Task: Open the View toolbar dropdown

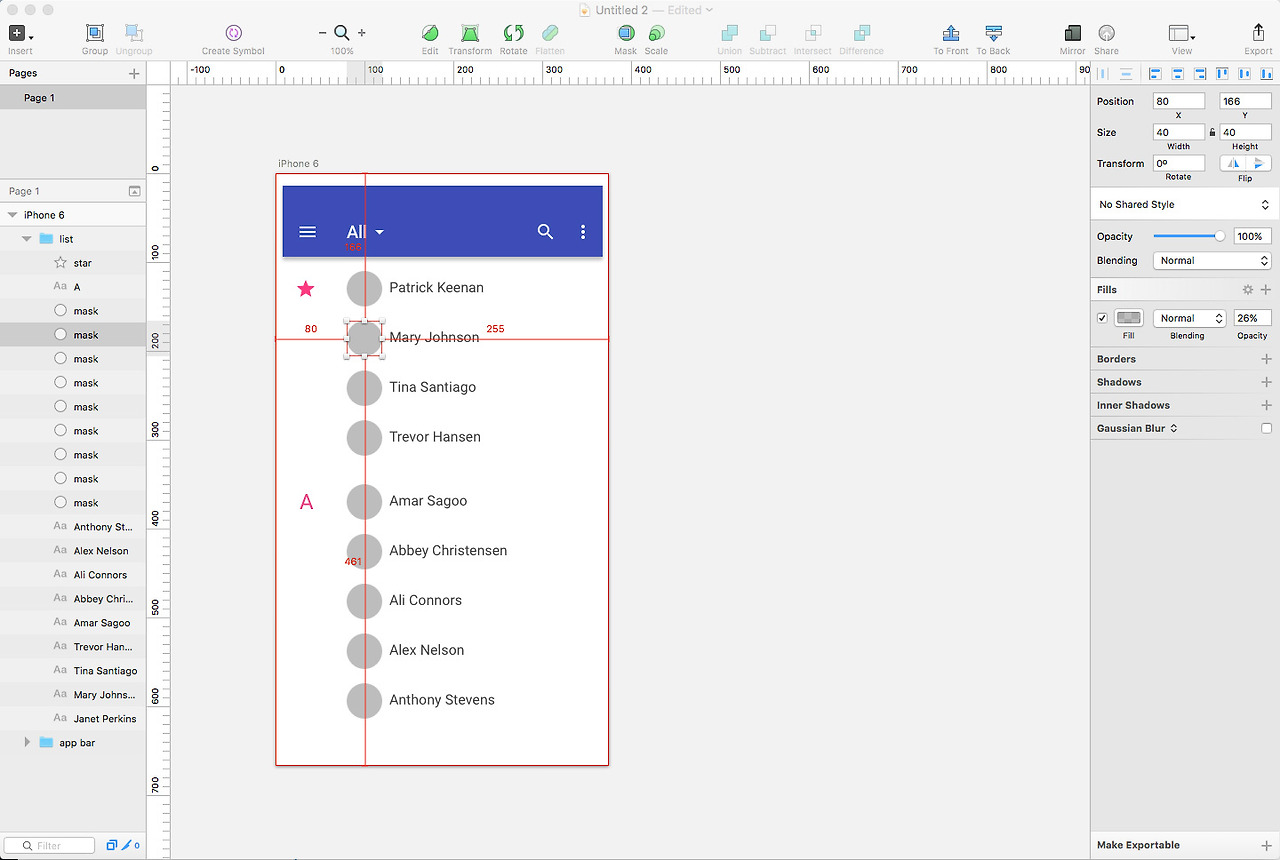Action: coord(1182,33)
